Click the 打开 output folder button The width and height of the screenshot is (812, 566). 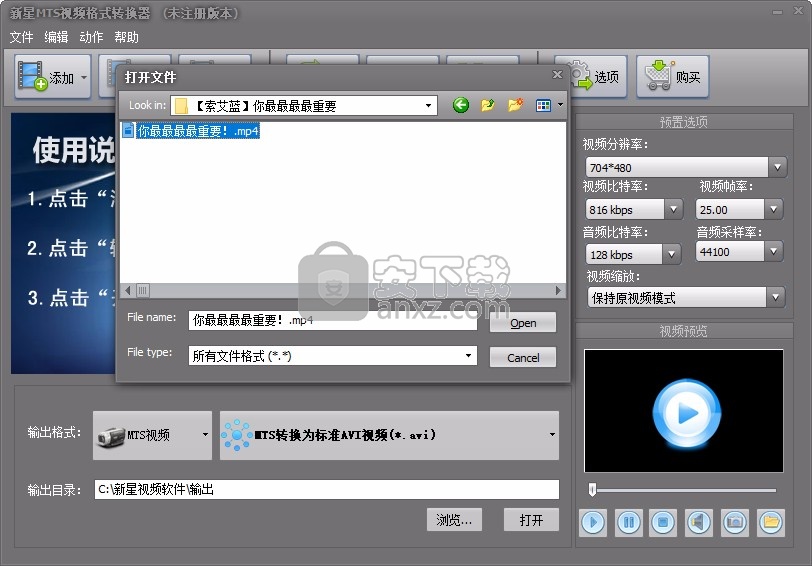point(531,519)
